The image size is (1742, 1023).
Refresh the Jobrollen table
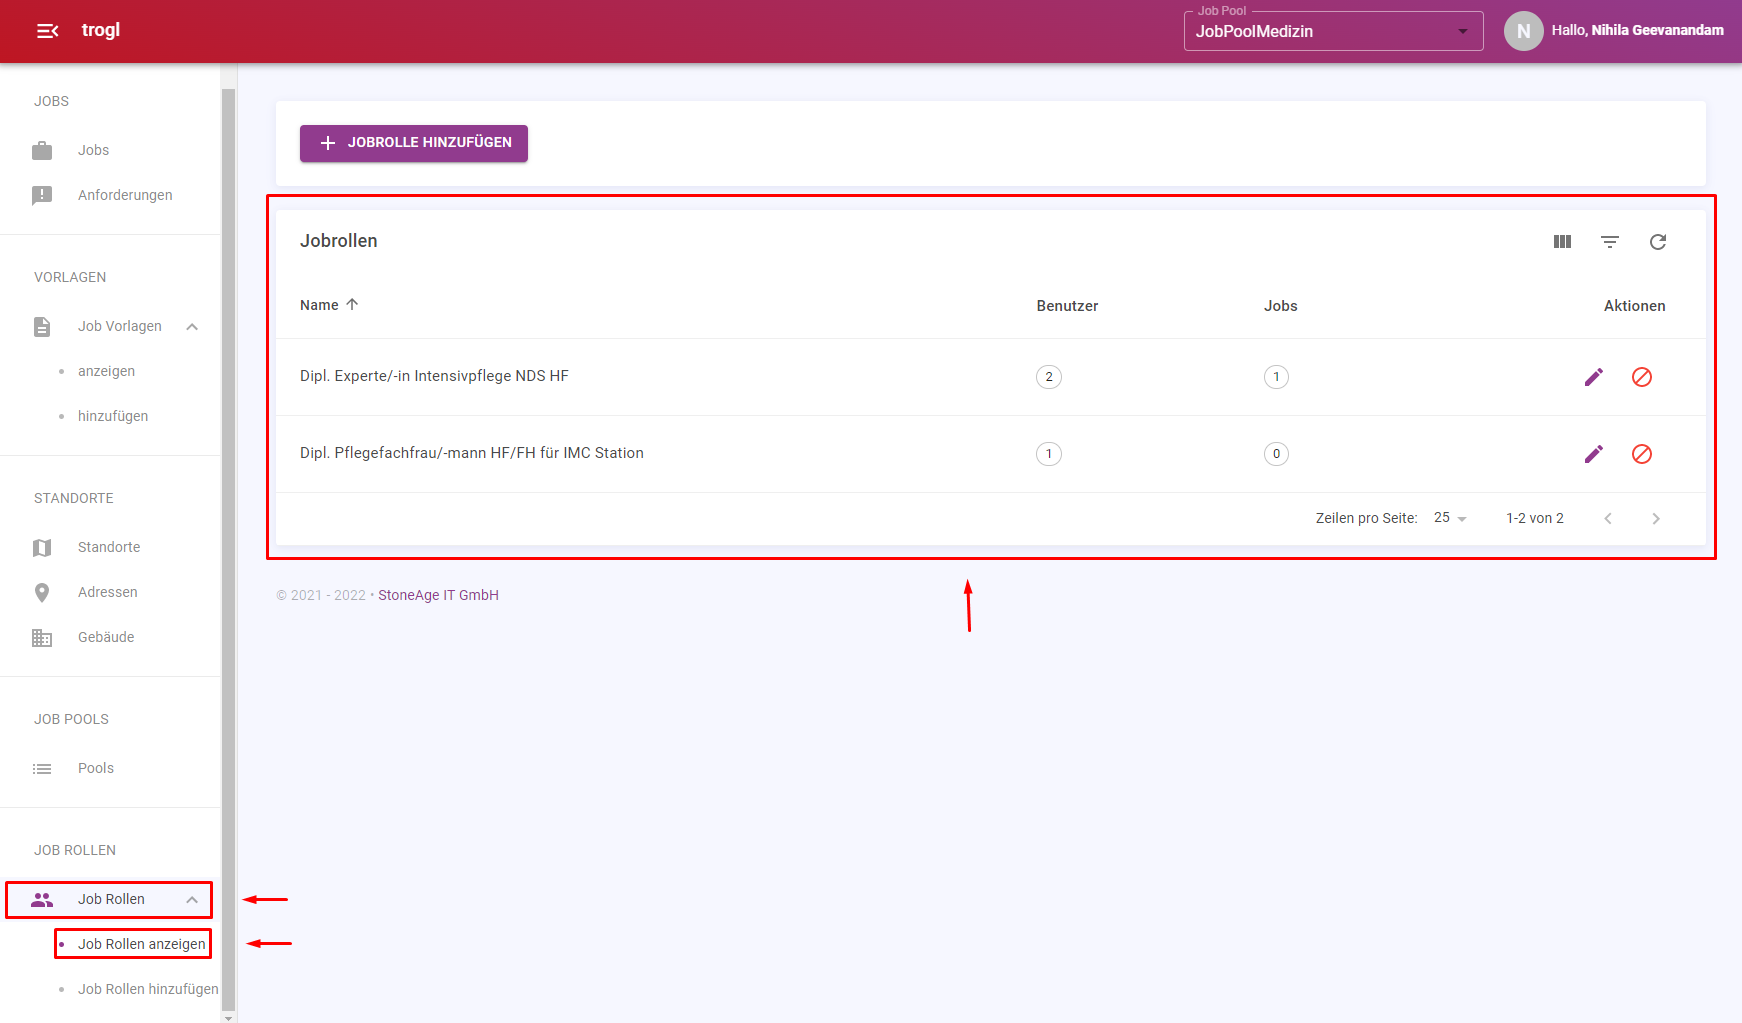[1658, 242]
